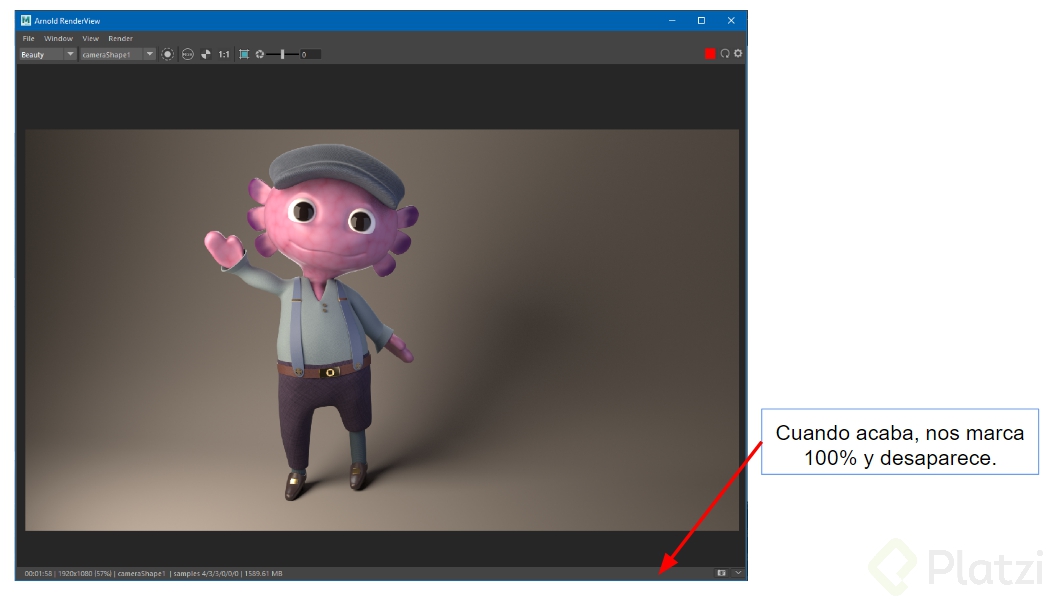The width and height of the screenshot is (1054, 603).
Task: Minimize the Arnold RenderView window
Action: tap(672, 21)
